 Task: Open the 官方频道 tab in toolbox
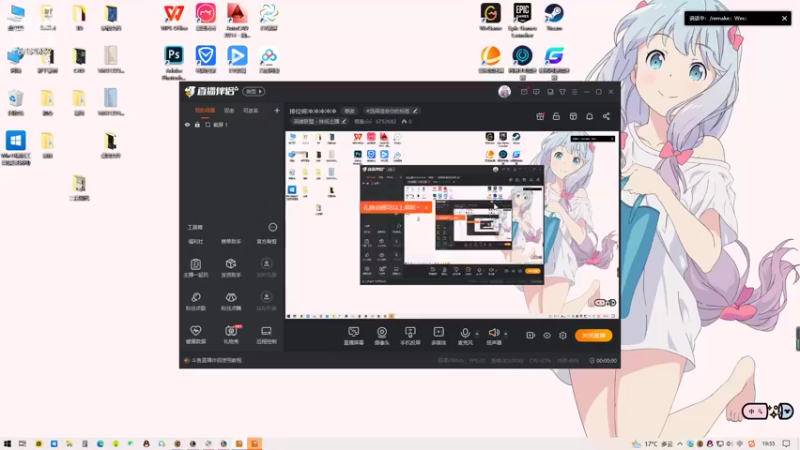[x=266, y=241]
